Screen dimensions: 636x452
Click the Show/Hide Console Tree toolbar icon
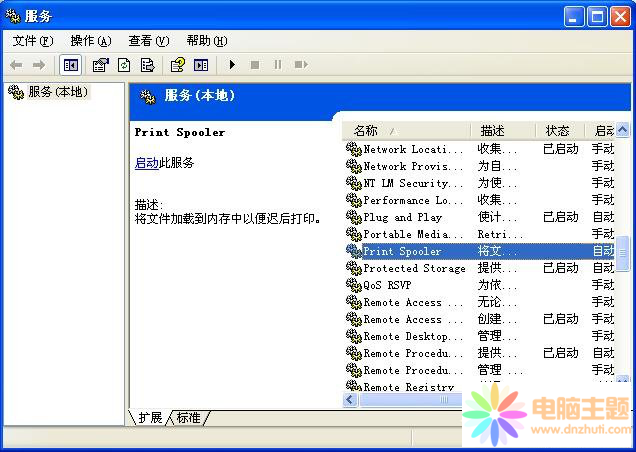[x=71, y=65]
